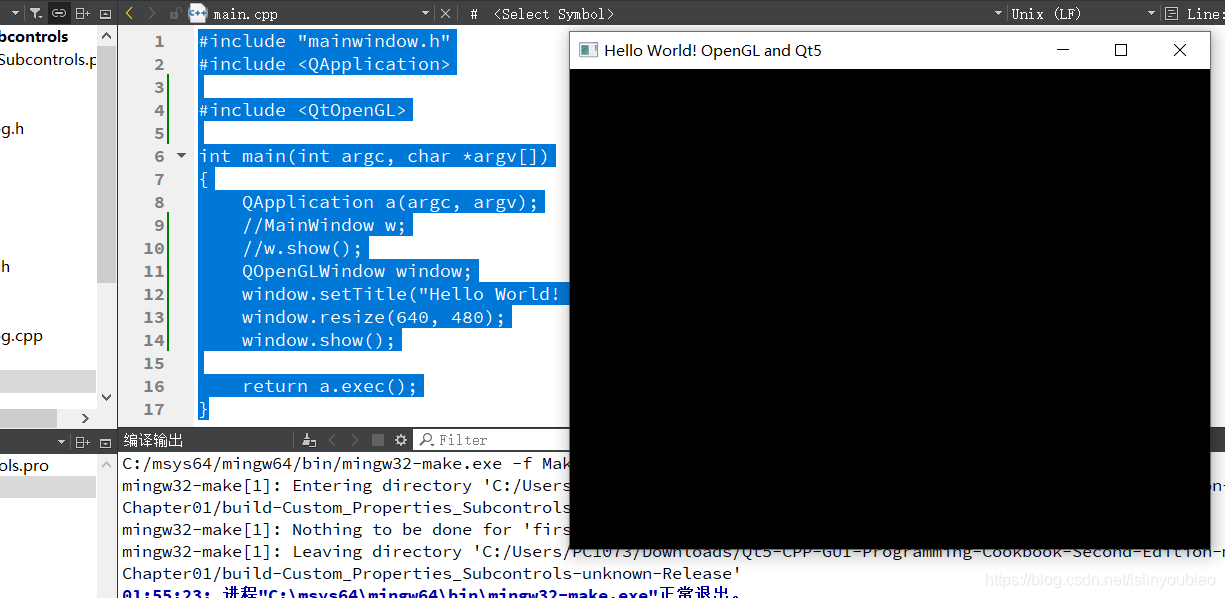
Task: Open the main.cpp document dropdown
Action: pos(424,13)
